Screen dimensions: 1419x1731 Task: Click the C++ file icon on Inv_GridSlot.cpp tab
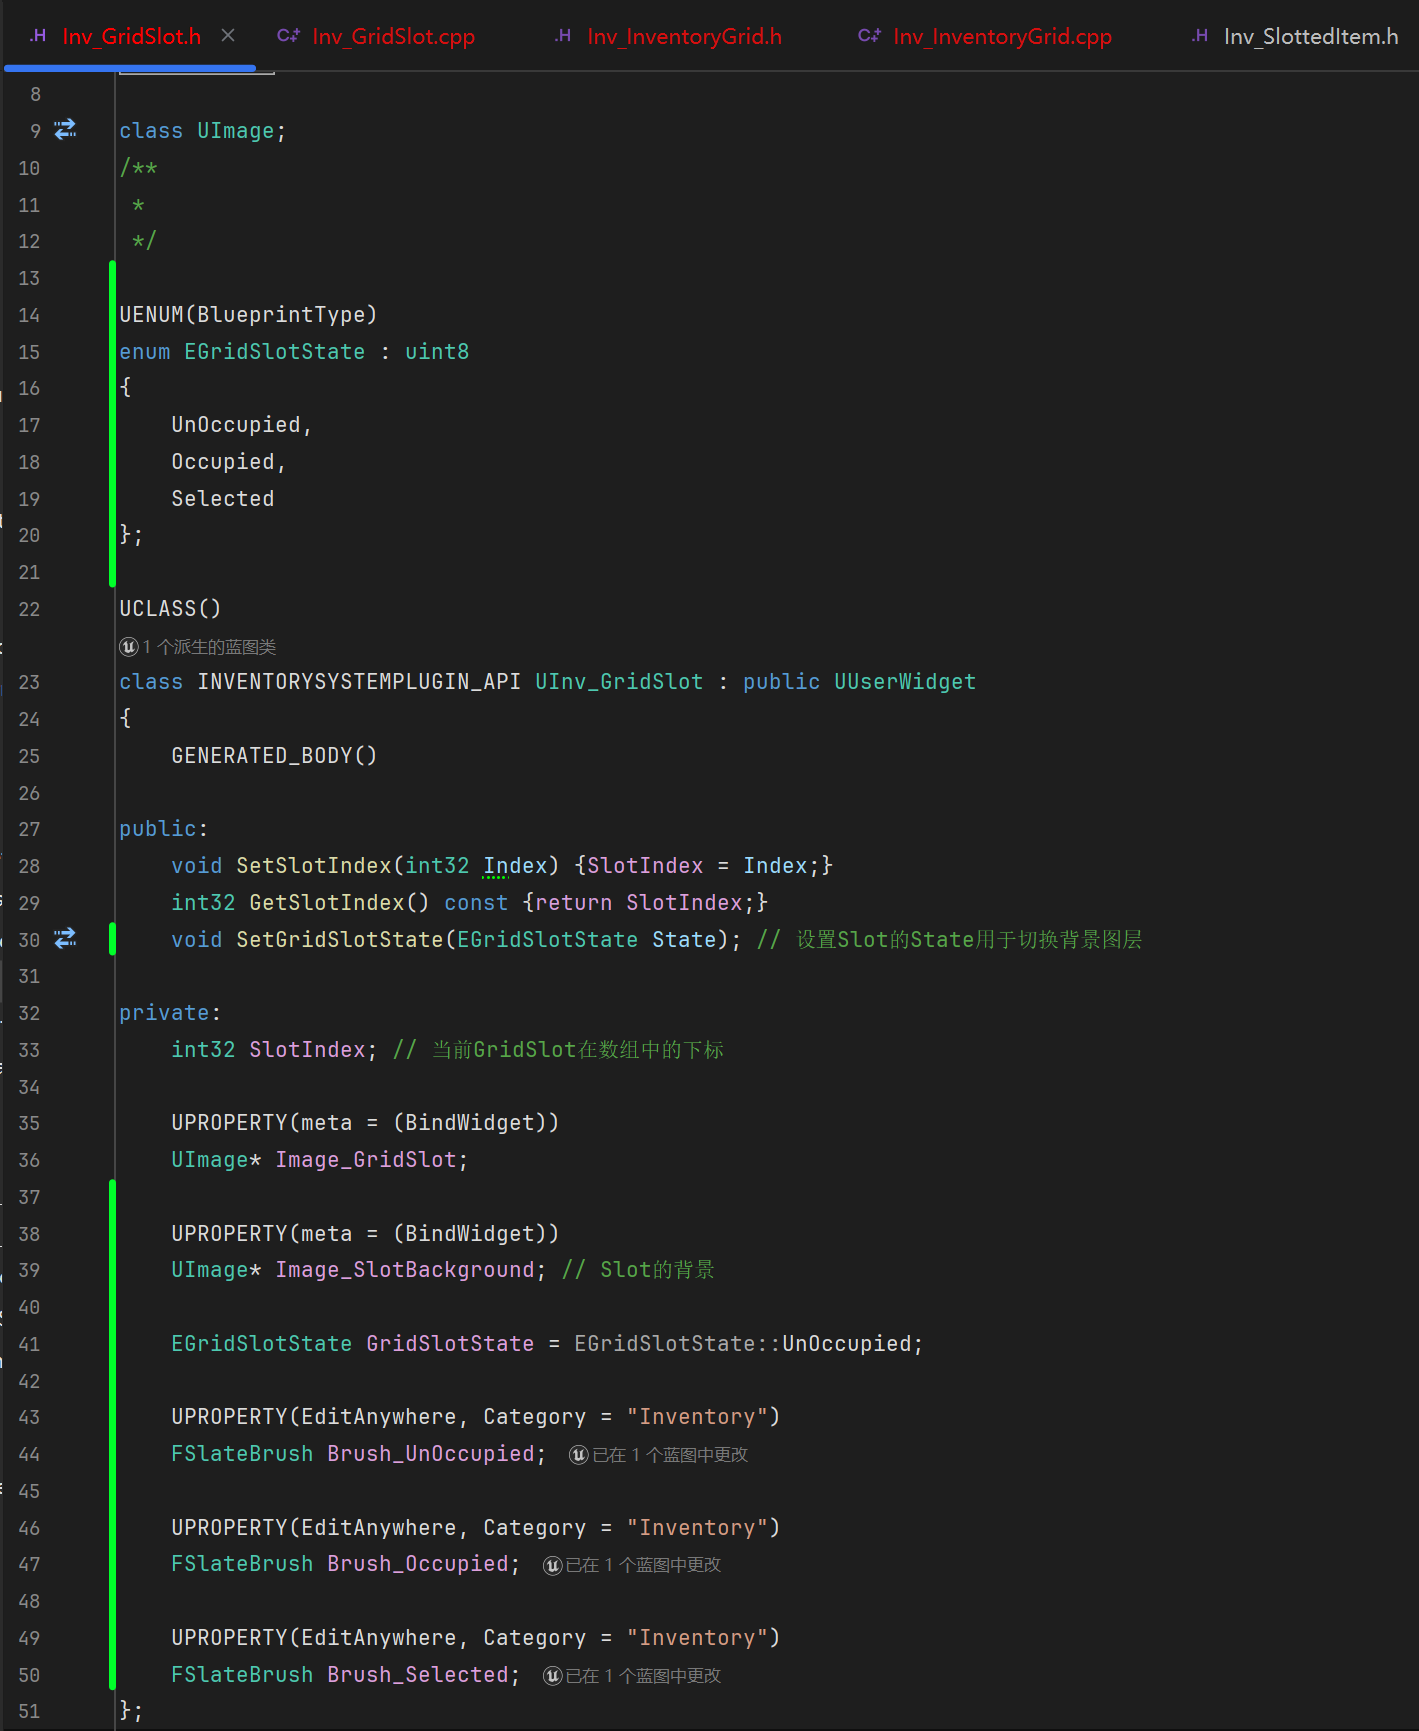288,36
